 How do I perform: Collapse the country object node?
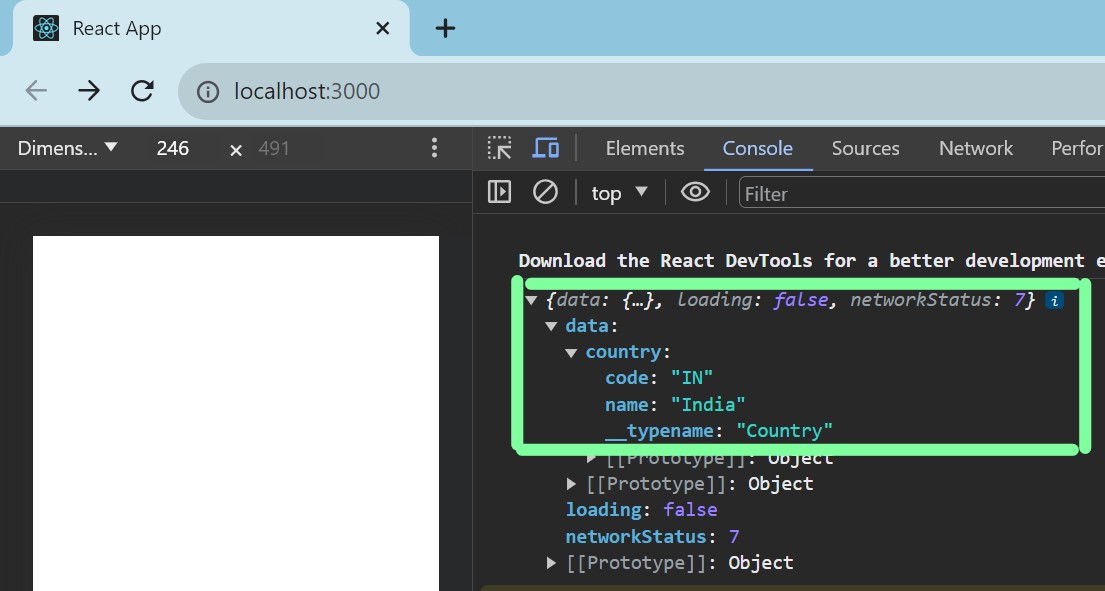coord(571,352)
